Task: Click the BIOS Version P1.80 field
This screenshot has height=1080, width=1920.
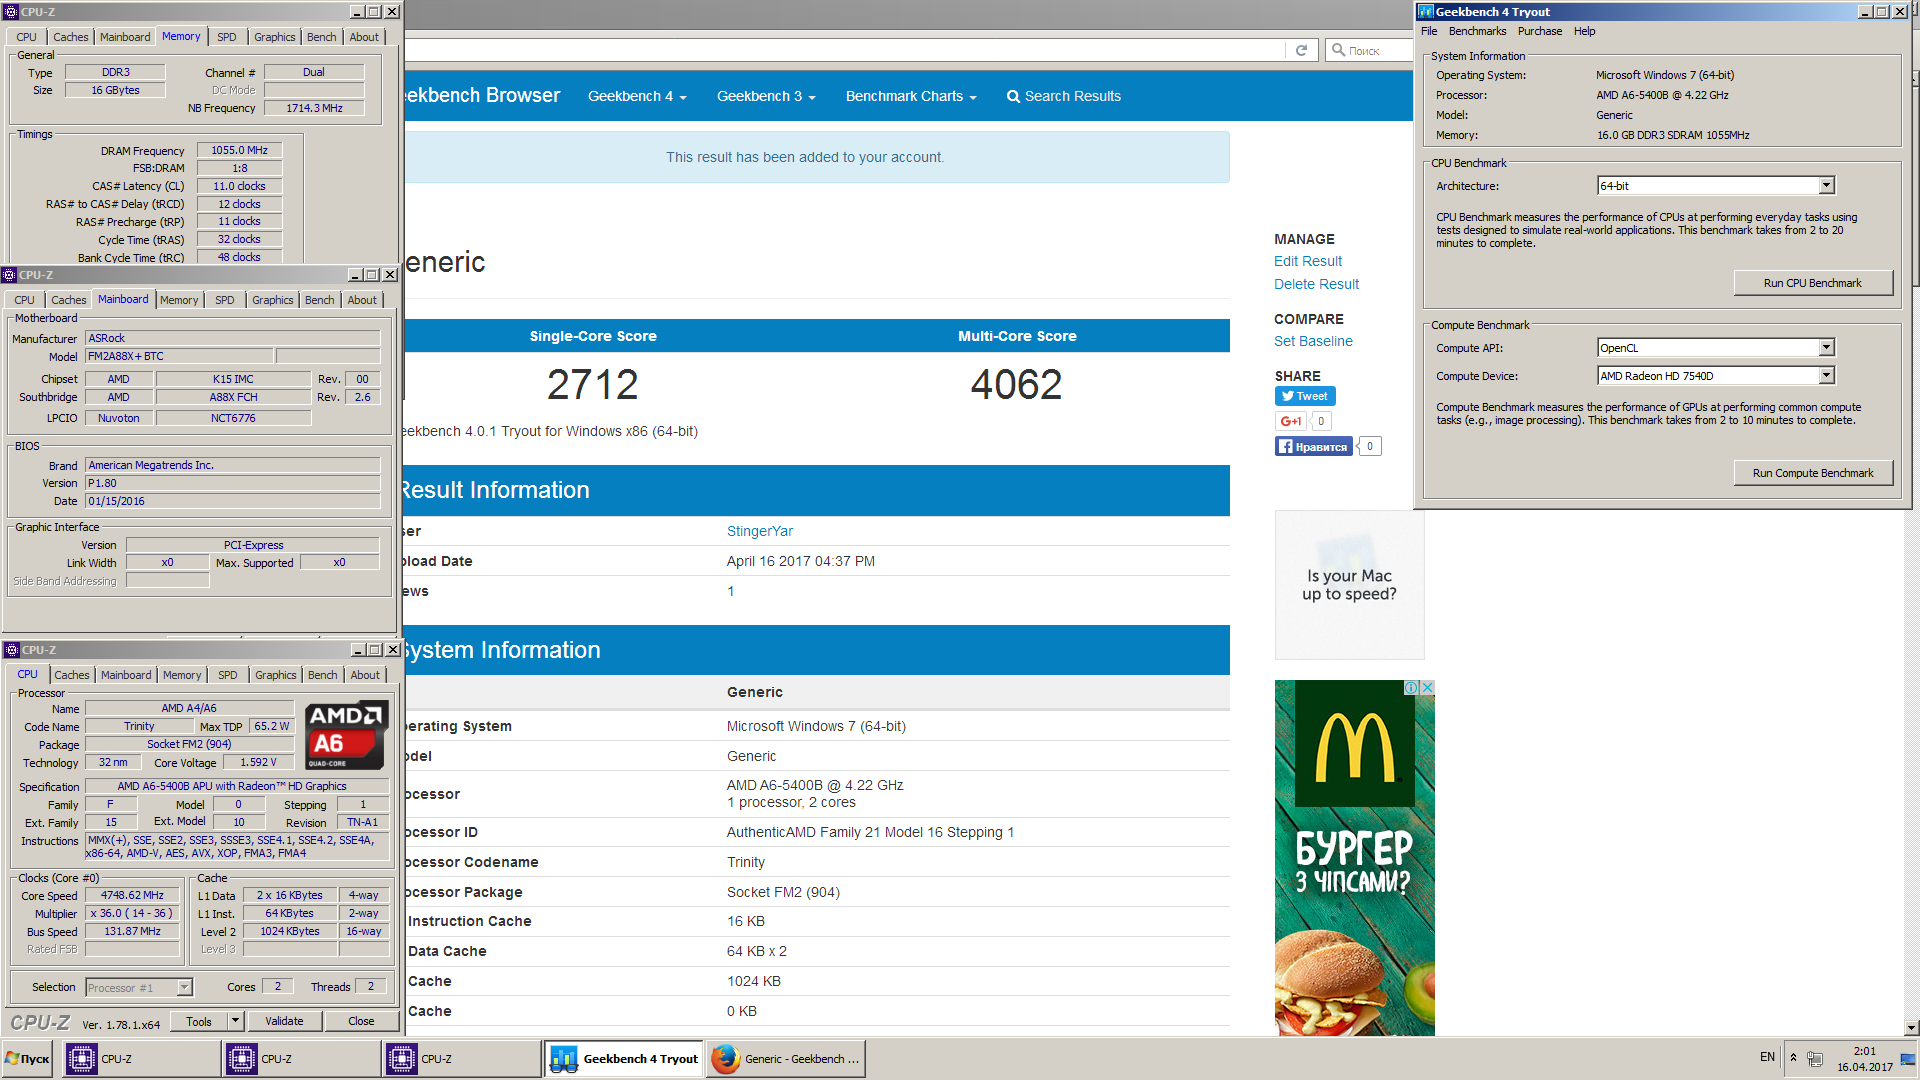Action: [x=232, y=483]
